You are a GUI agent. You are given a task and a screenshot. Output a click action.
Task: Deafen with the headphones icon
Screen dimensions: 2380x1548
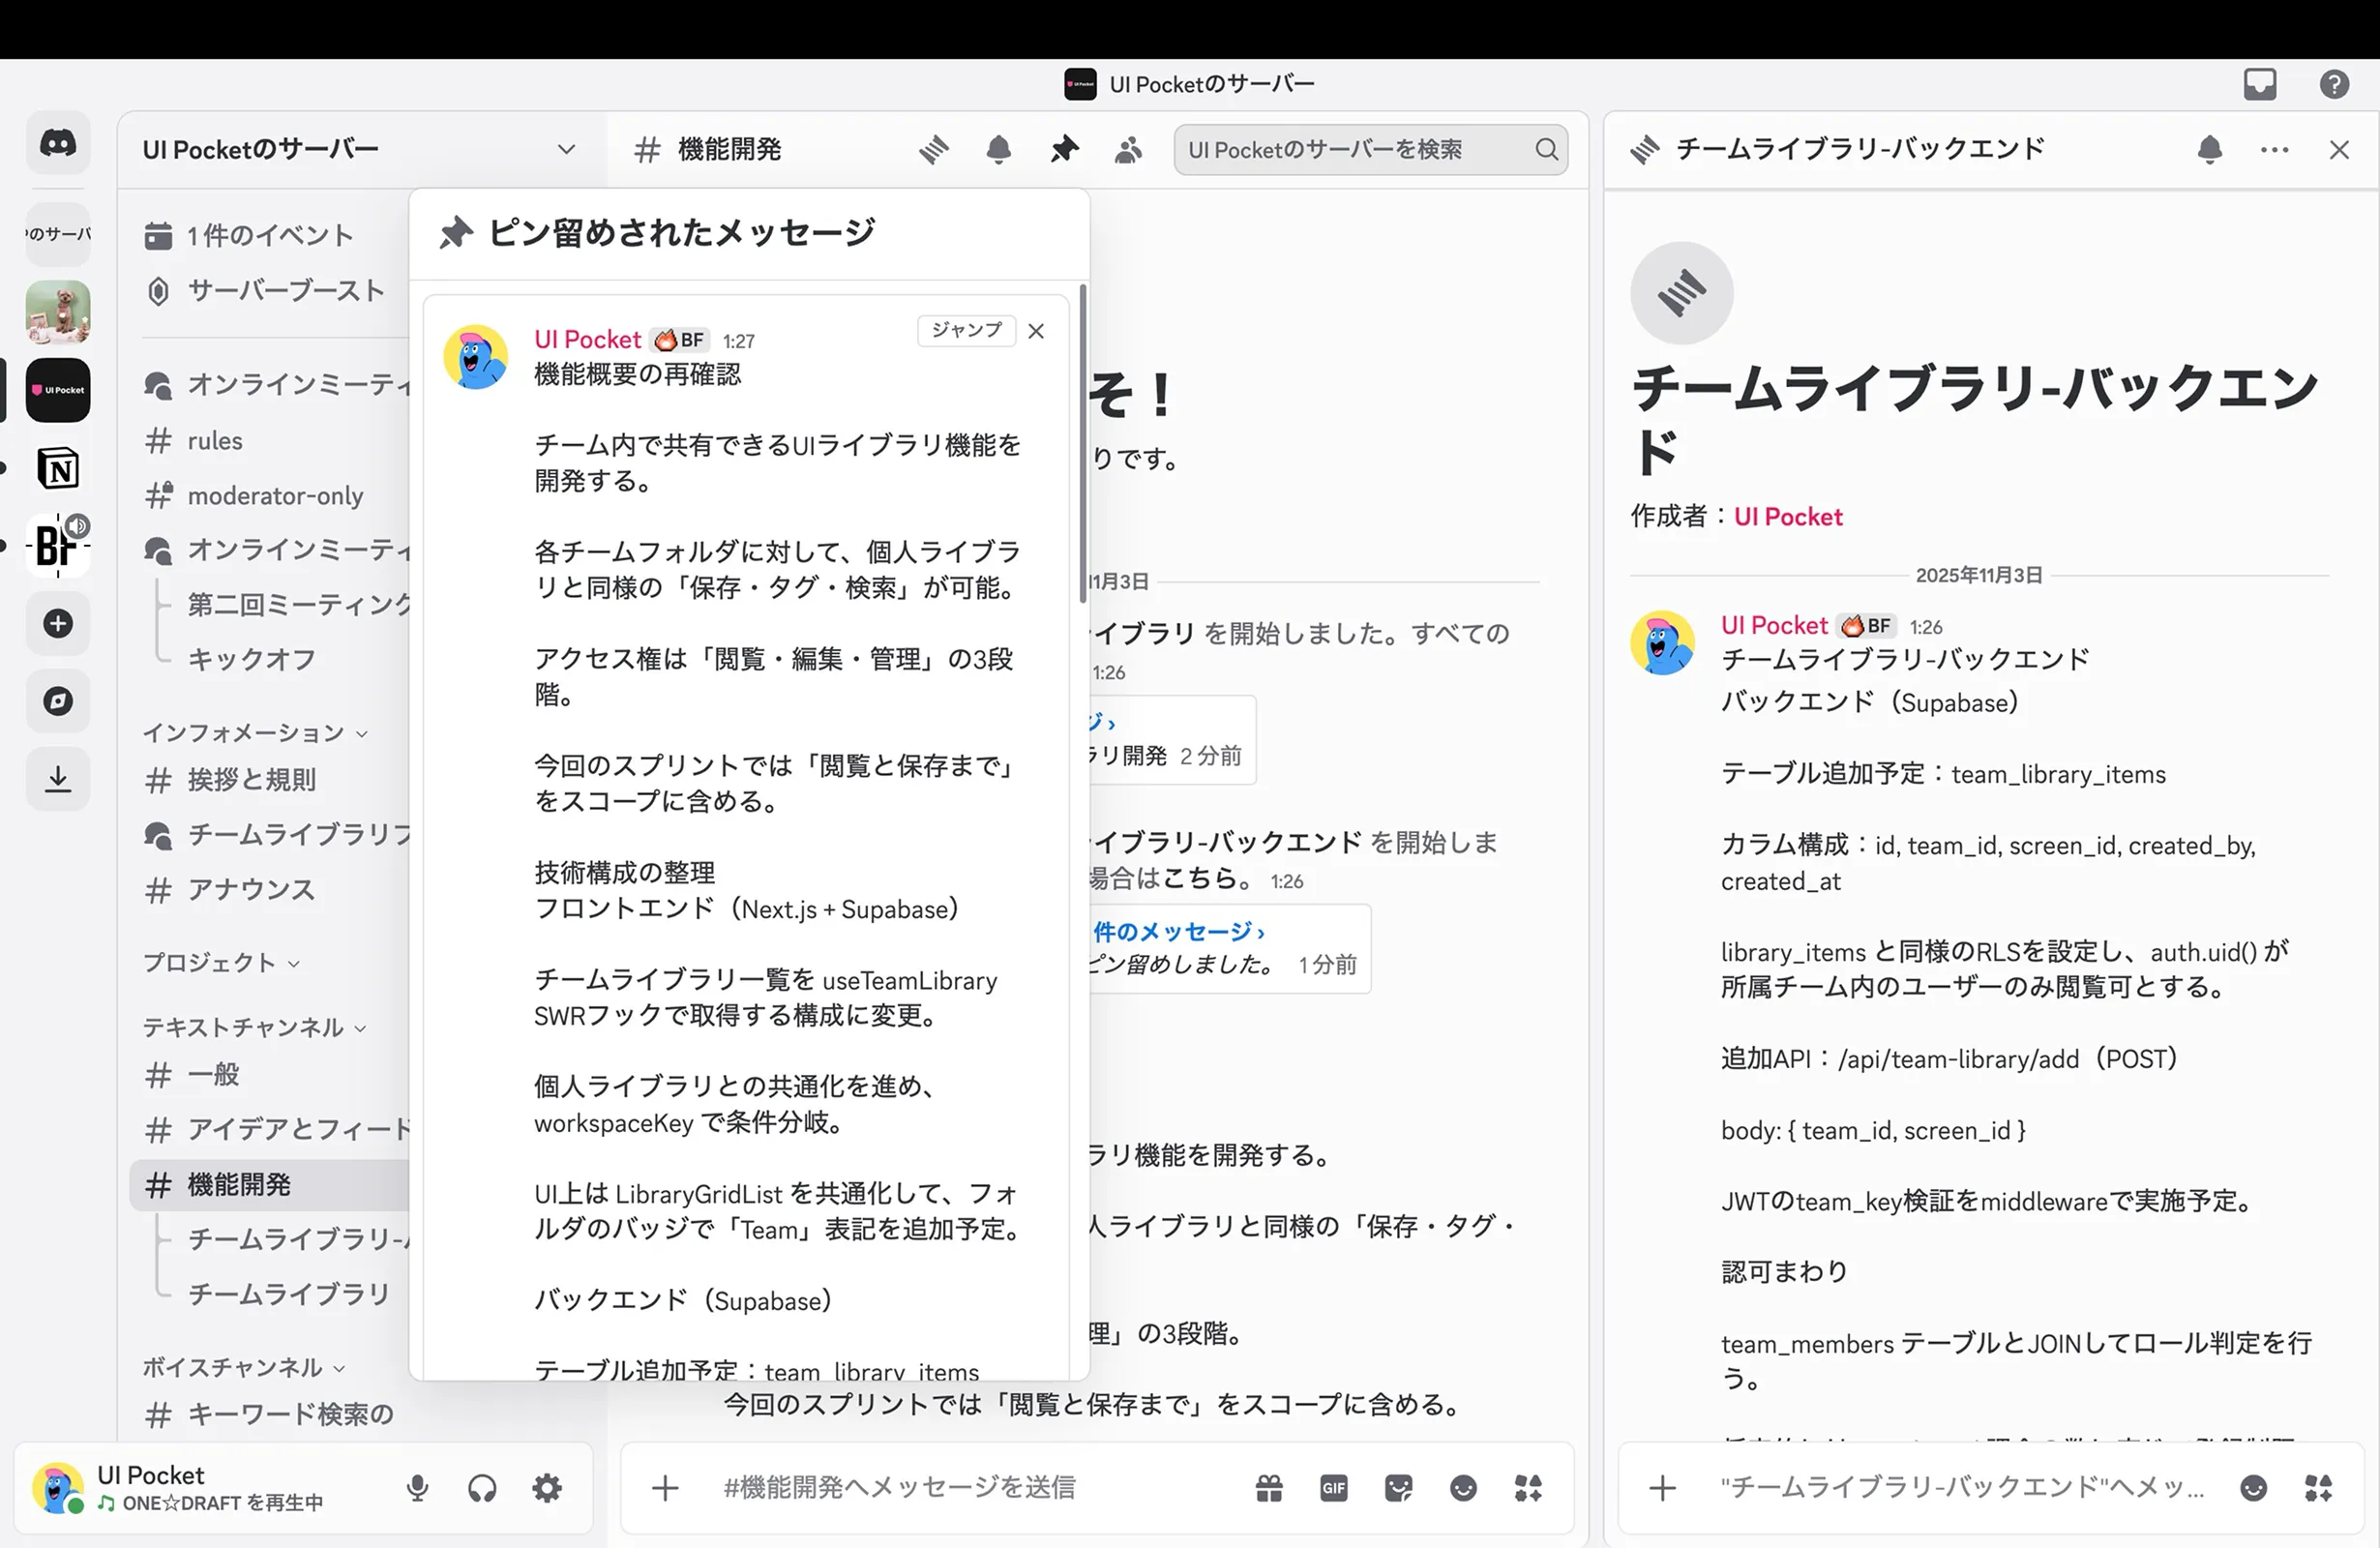click(x=482, y=1489)
